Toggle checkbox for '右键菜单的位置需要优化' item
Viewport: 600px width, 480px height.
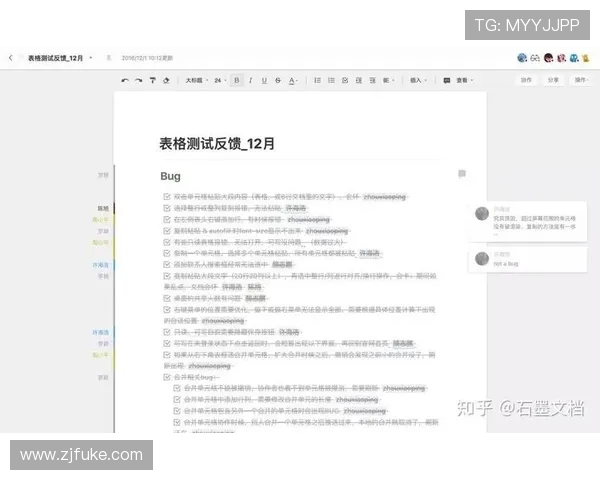(x=167, y=309)
